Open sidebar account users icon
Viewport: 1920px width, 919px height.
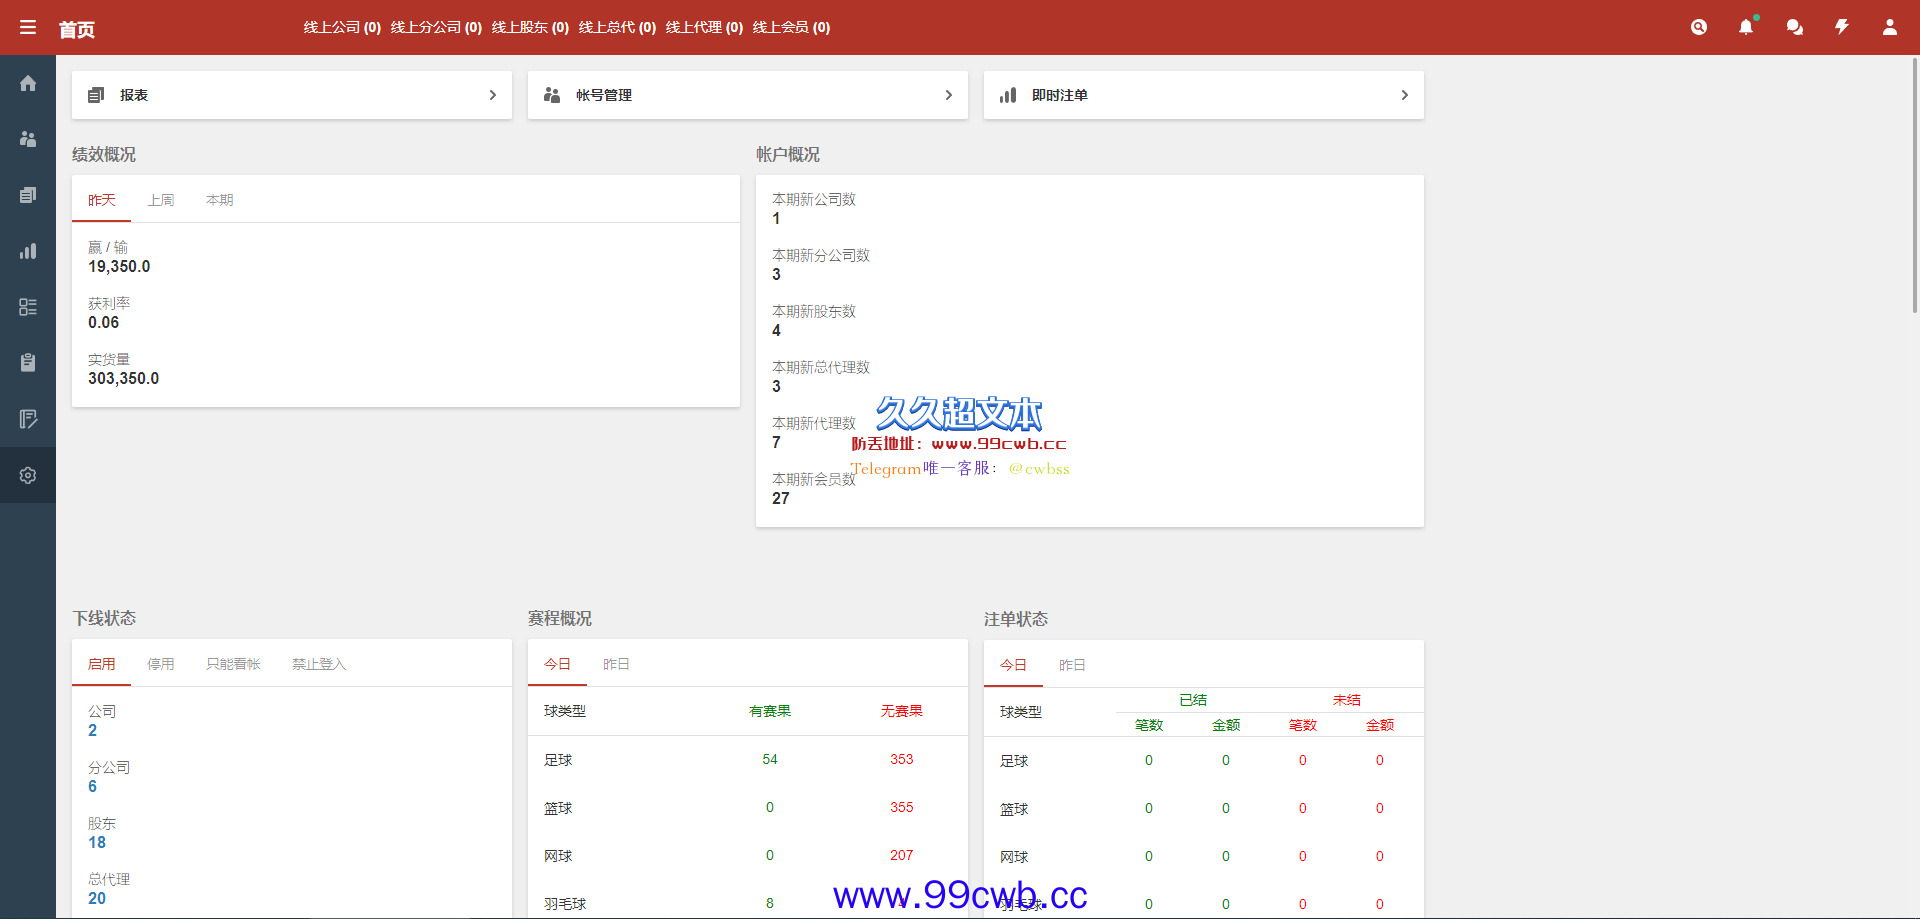coord(28,139)
